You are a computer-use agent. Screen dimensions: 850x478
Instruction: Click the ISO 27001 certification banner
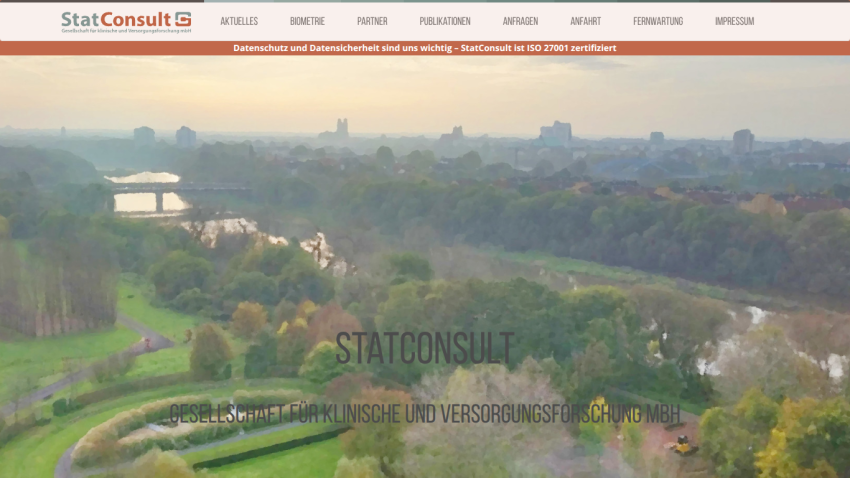pyautogui.click(x=425, y=48)
